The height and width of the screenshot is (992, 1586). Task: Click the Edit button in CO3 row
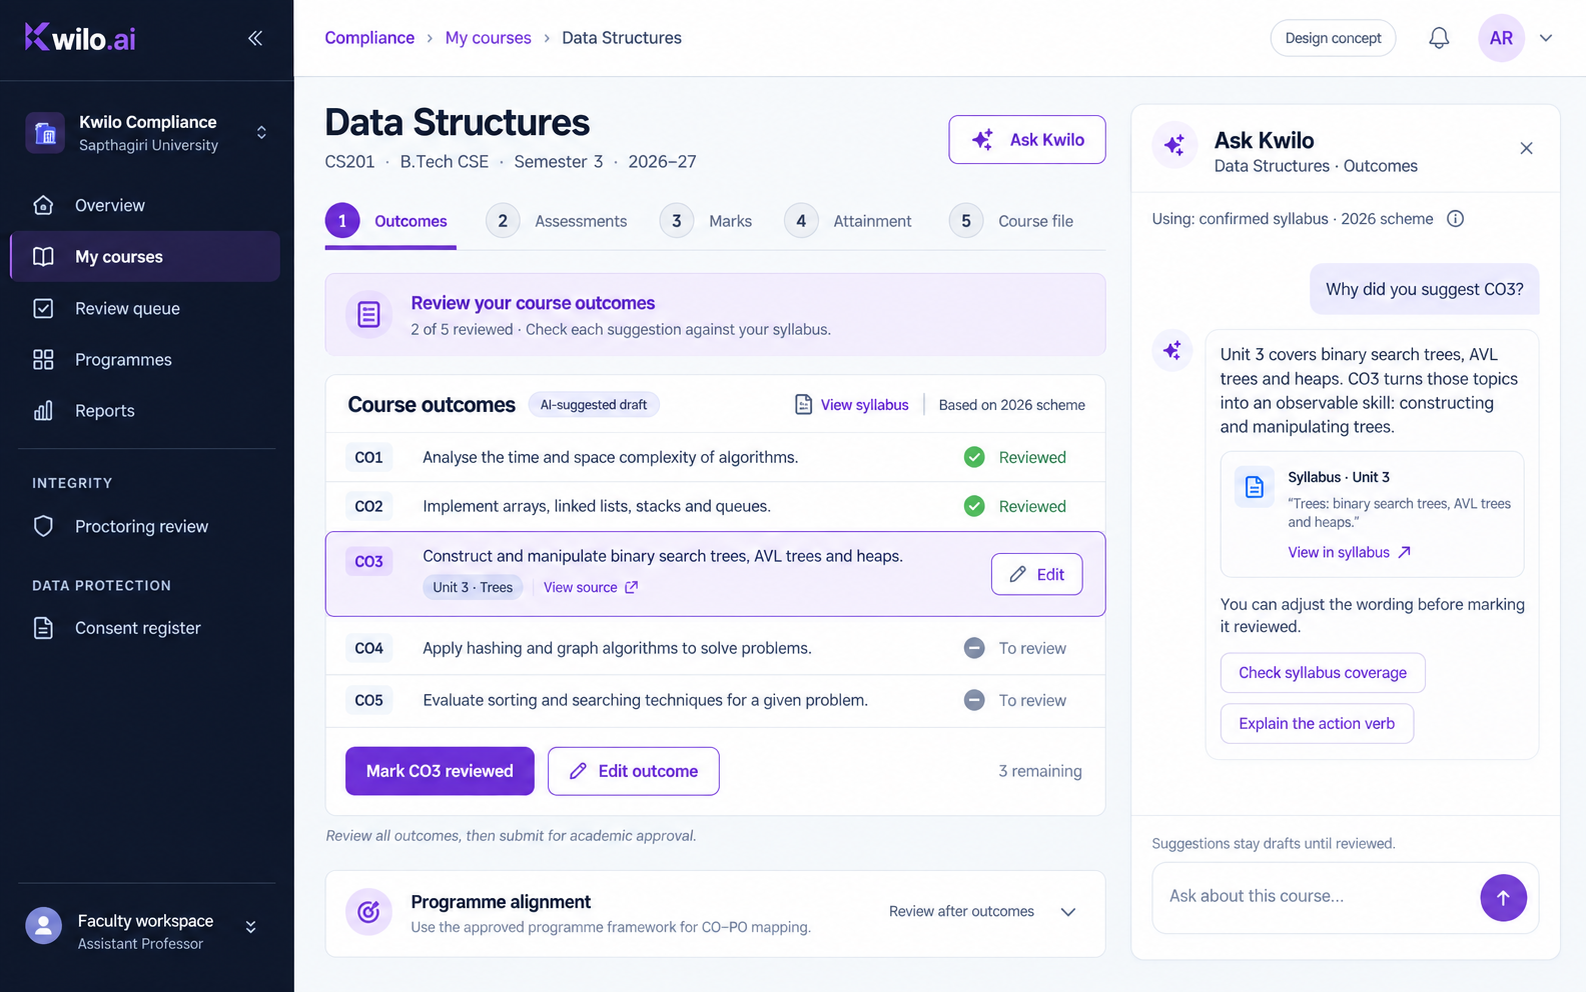pyautogui.click(x=1037, y=574)
